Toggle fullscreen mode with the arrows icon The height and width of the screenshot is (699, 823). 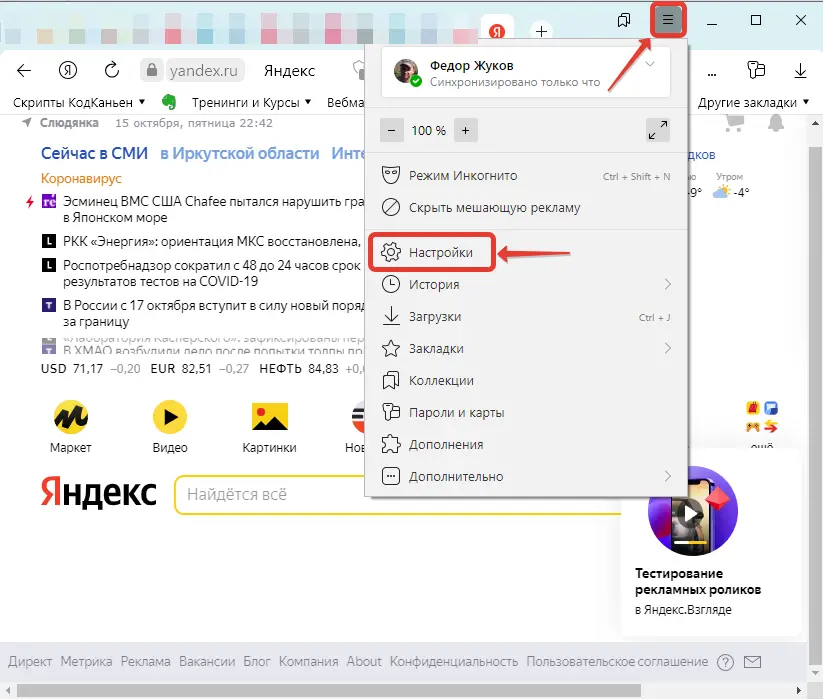point(658,130)
